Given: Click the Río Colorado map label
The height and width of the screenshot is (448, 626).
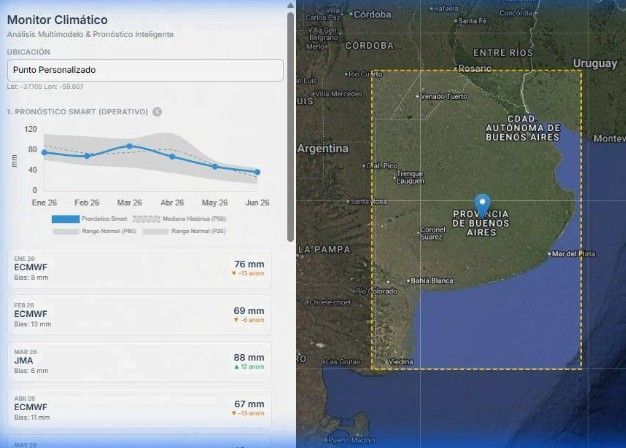Looking at the screenshot, I should tap(378, 291).
